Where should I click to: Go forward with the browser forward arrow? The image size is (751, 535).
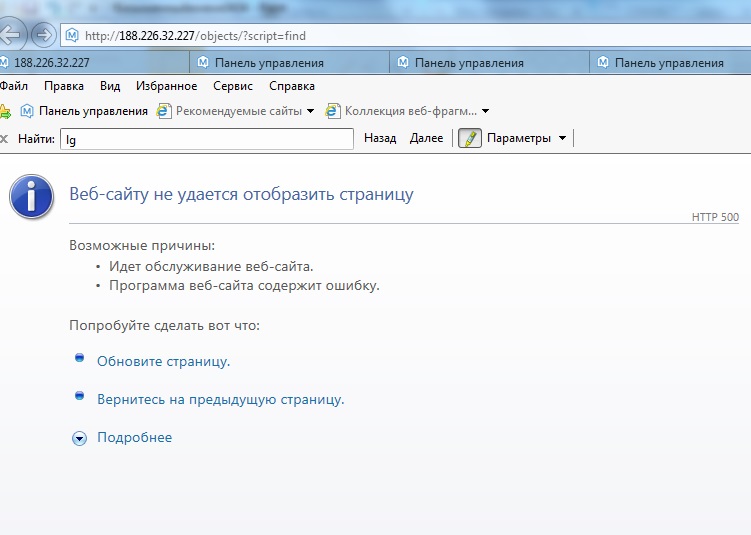(x=44, y=35)
